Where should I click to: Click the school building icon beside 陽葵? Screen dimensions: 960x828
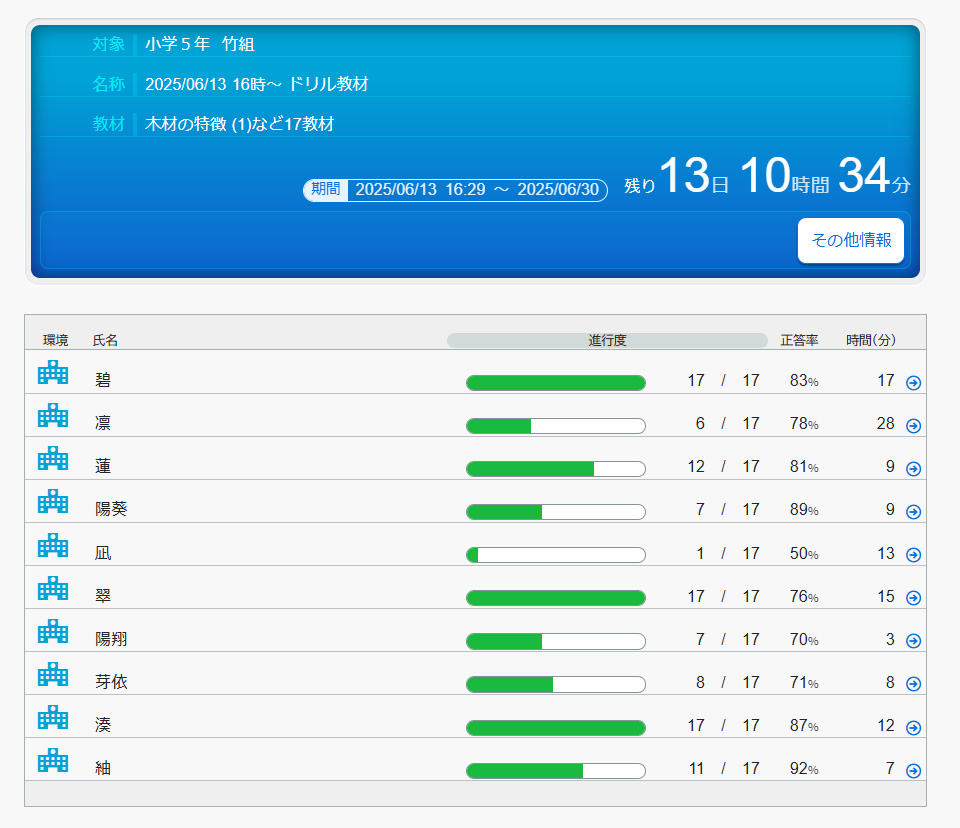coord(53,502)
